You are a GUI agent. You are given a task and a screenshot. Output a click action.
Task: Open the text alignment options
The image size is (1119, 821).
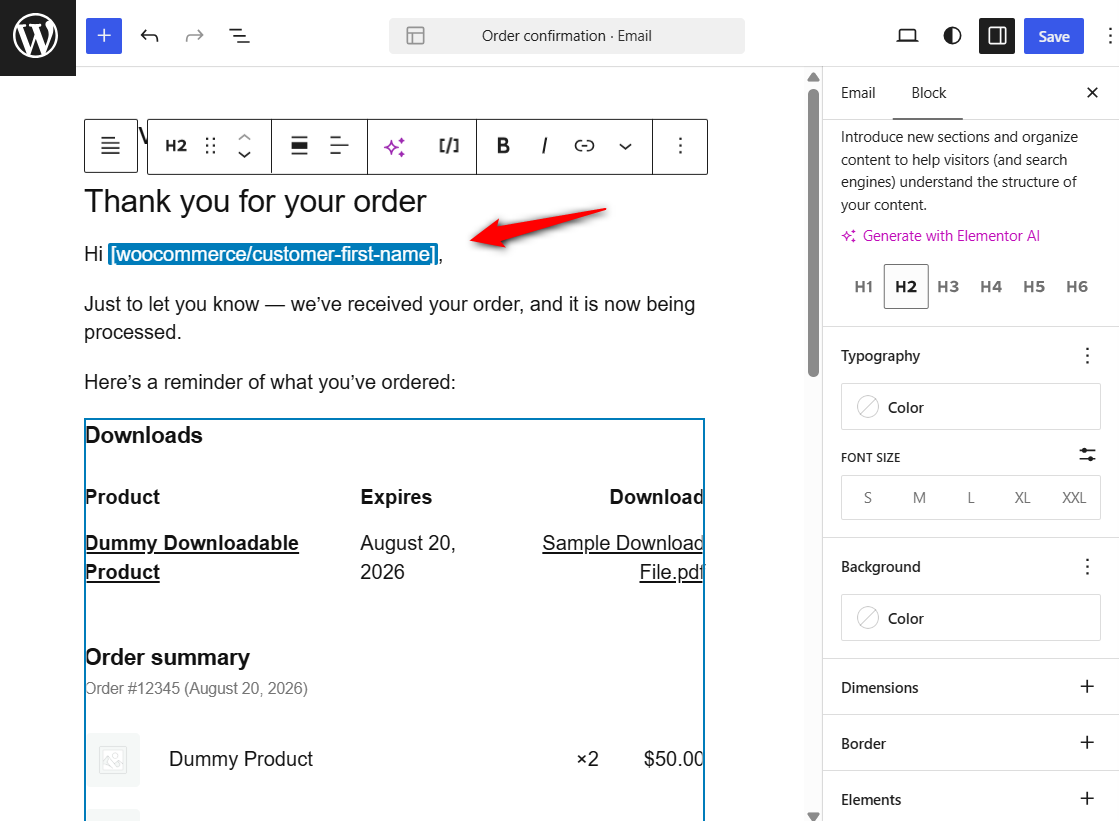click(x=339, y=146)
